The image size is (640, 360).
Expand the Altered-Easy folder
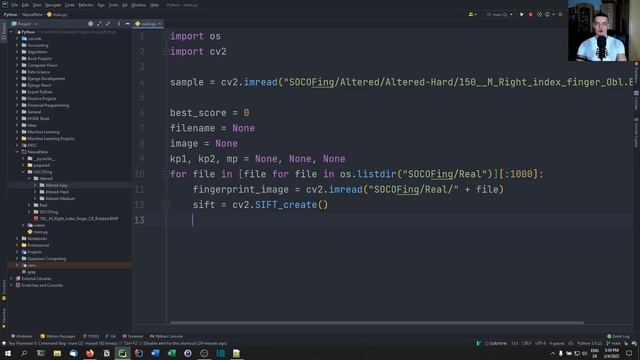[x=36, y=185]
